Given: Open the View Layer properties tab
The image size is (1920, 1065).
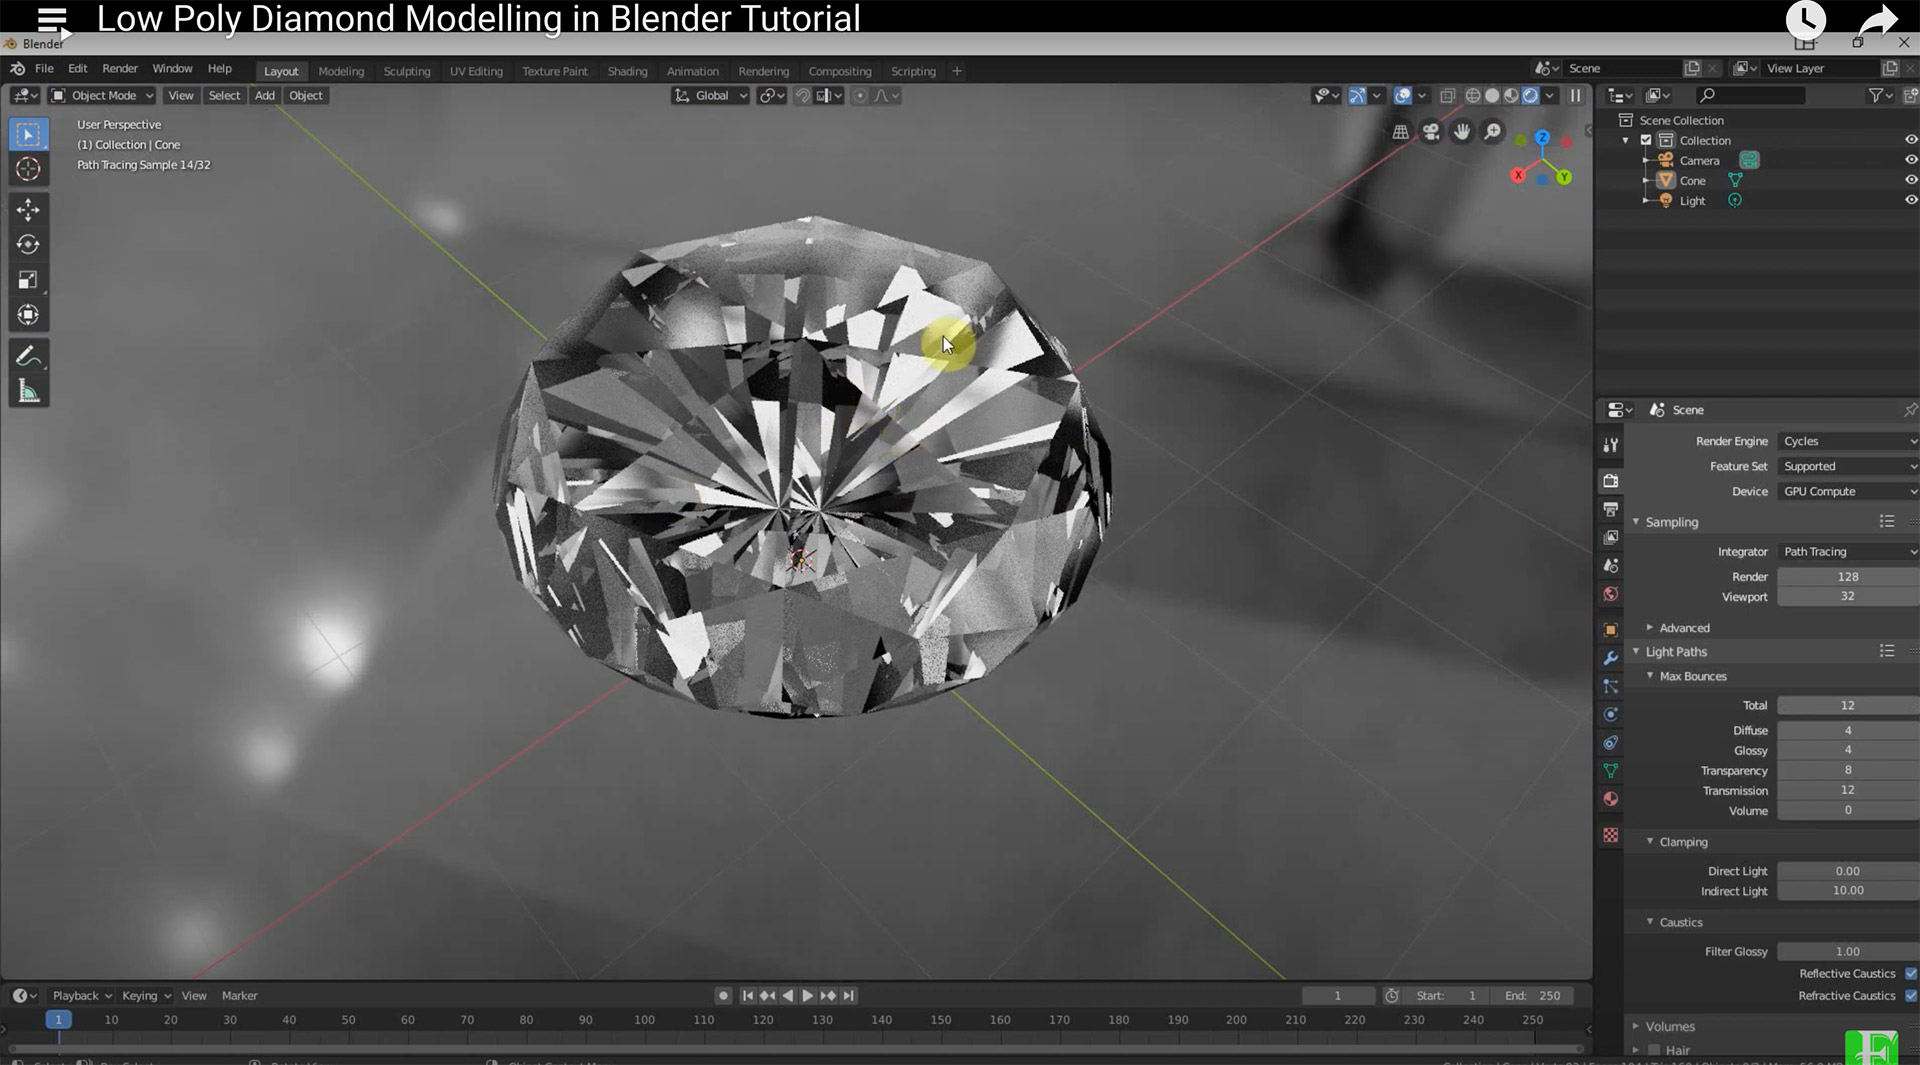Looking at the screenshot, I should pos(1610,537).
